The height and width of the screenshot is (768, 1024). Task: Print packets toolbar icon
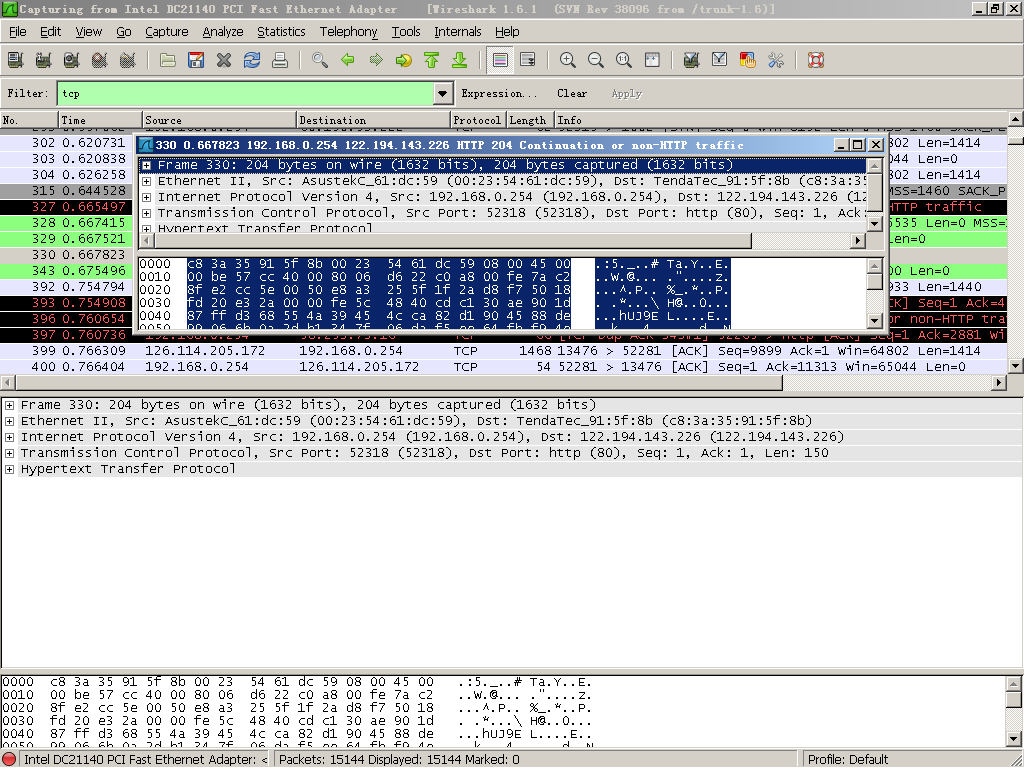pyautogui.click(x=280, y=60)
